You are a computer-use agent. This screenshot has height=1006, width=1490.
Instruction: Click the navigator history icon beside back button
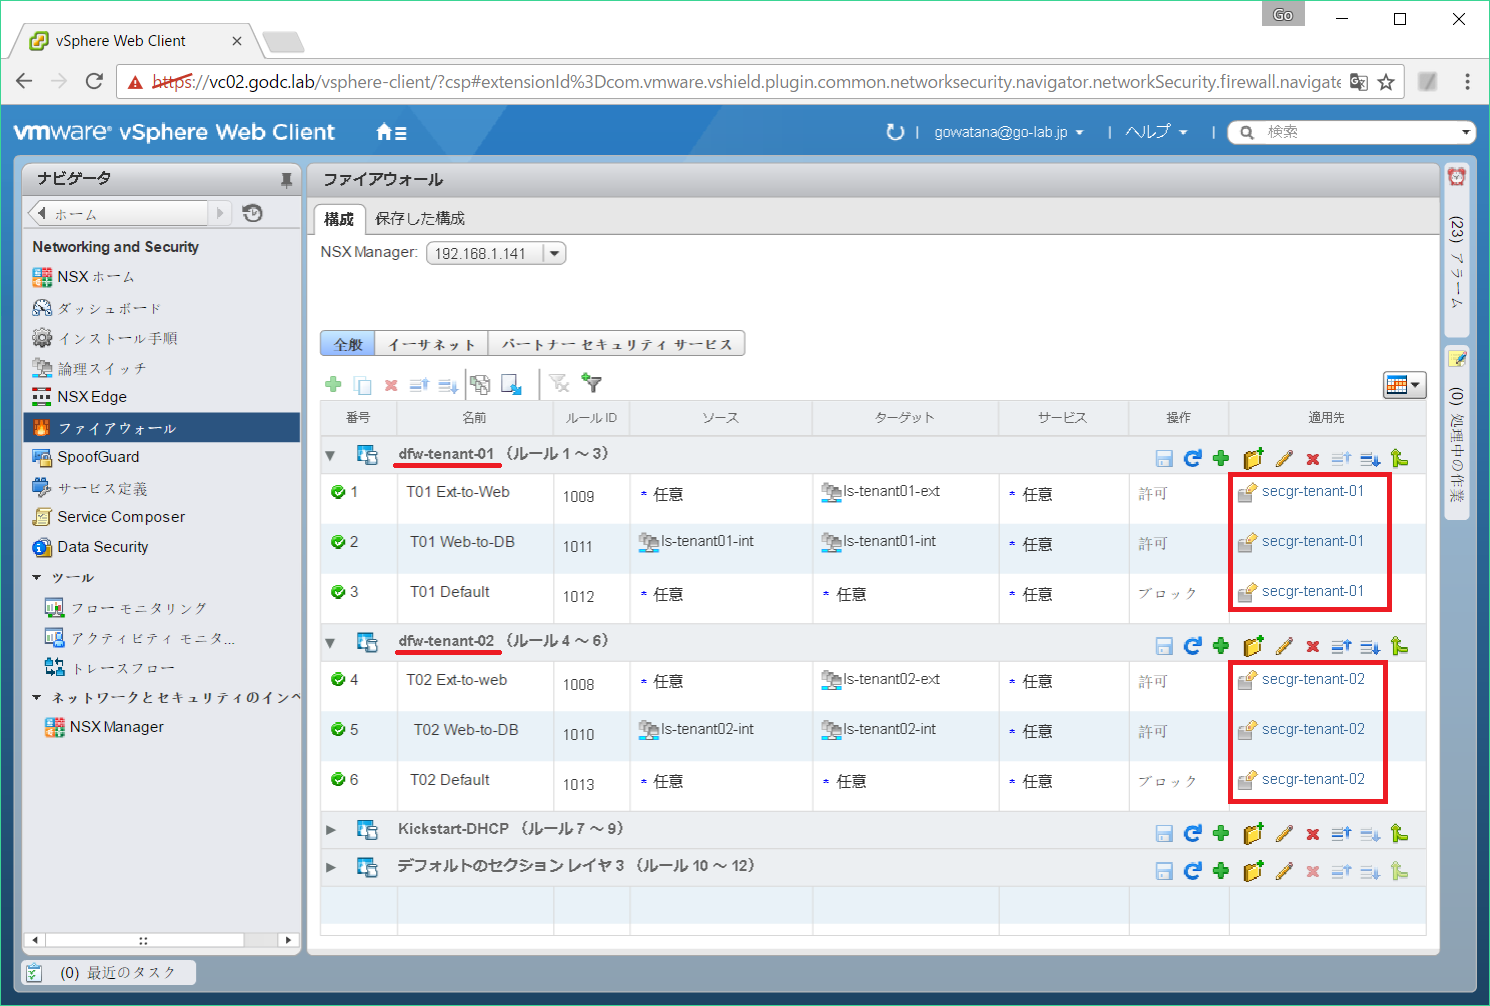253,213
